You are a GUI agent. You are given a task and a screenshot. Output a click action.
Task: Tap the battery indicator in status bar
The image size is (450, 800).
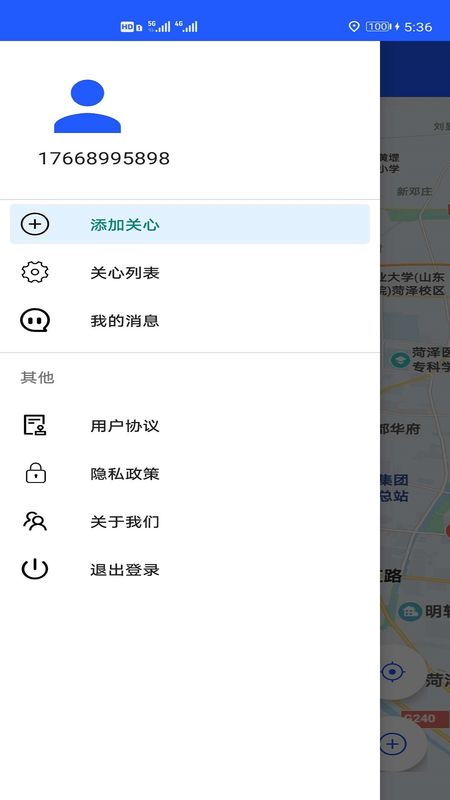pyautogui.click(x=379, y=27)
